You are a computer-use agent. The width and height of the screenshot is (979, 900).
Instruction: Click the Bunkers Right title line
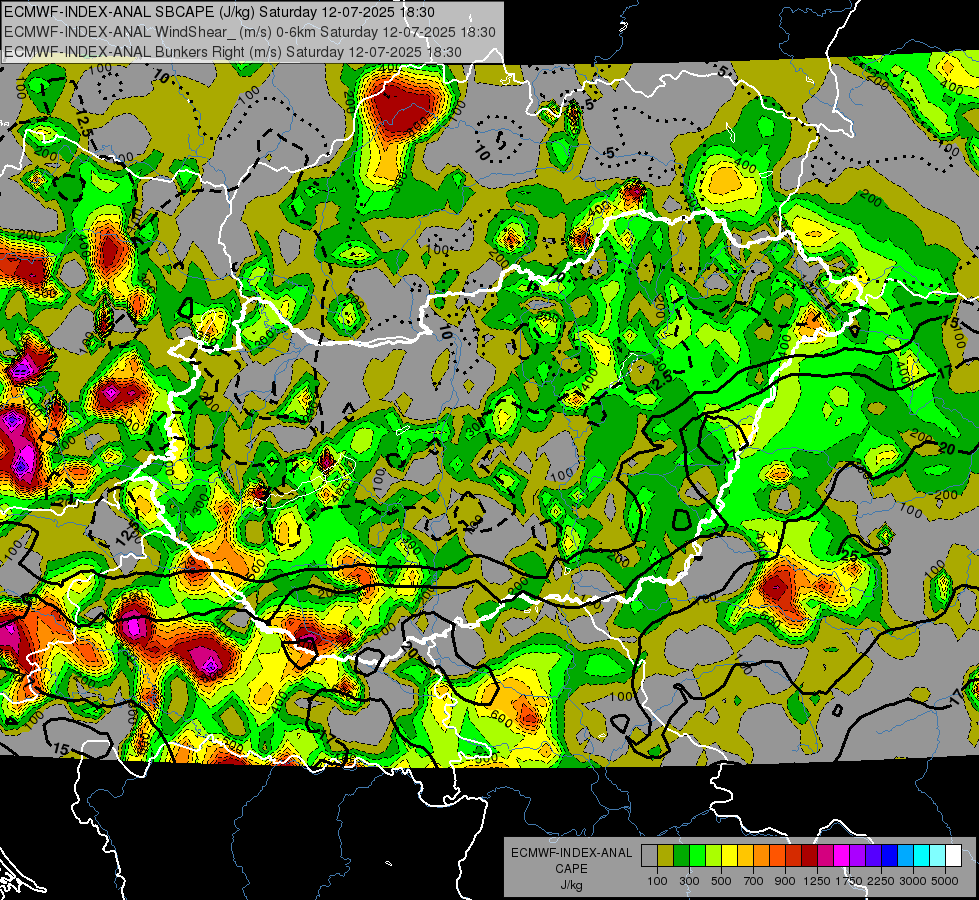click(233, 52)
